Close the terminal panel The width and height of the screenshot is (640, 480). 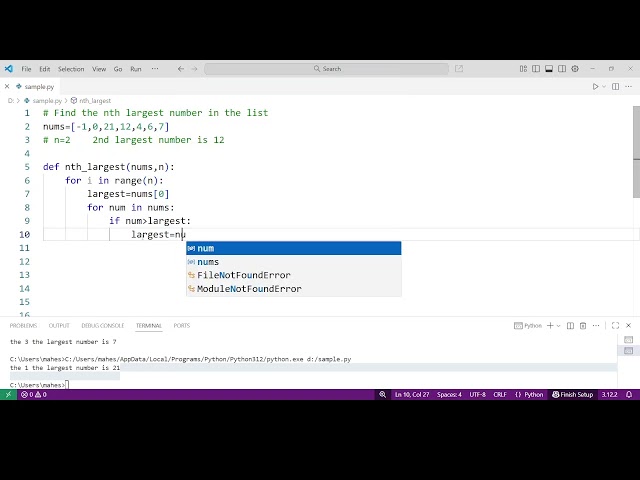point(629,325)
